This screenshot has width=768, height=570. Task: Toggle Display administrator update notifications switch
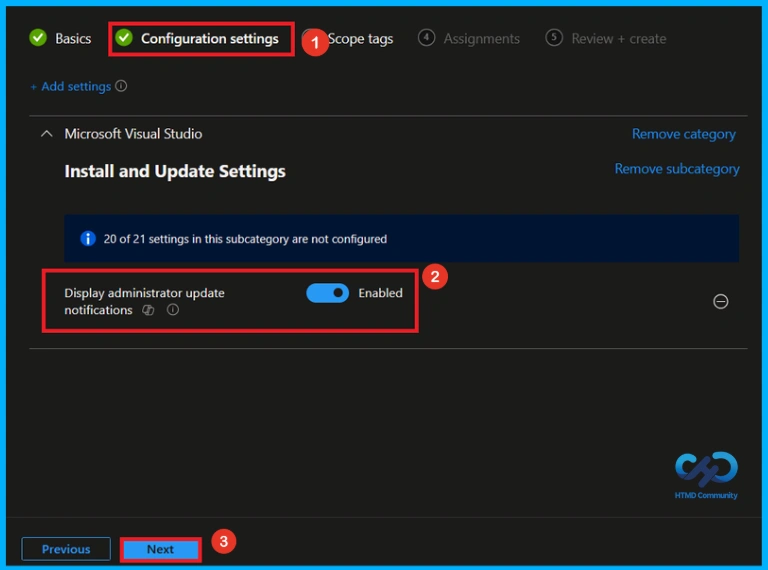pyautogui.click(x=328, y=293)
